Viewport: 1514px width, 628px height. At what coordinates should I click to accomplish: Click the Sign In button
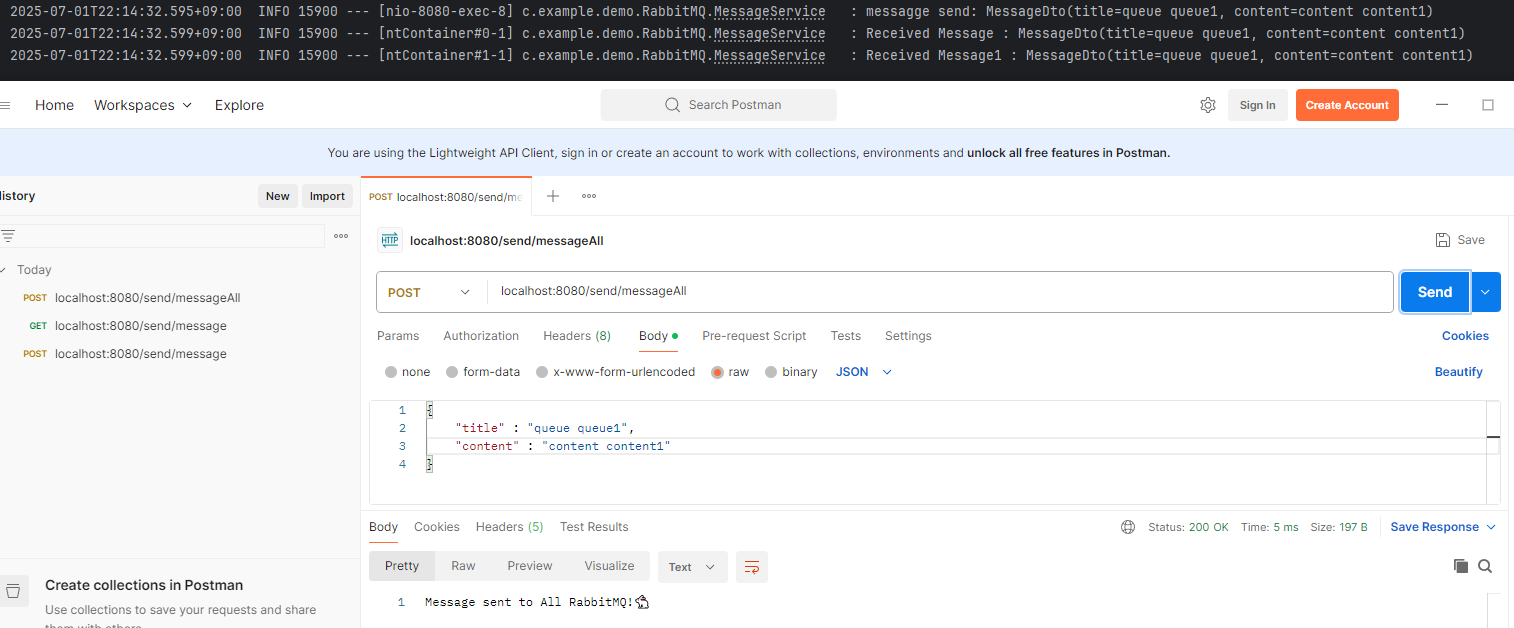pos(1257,105)
